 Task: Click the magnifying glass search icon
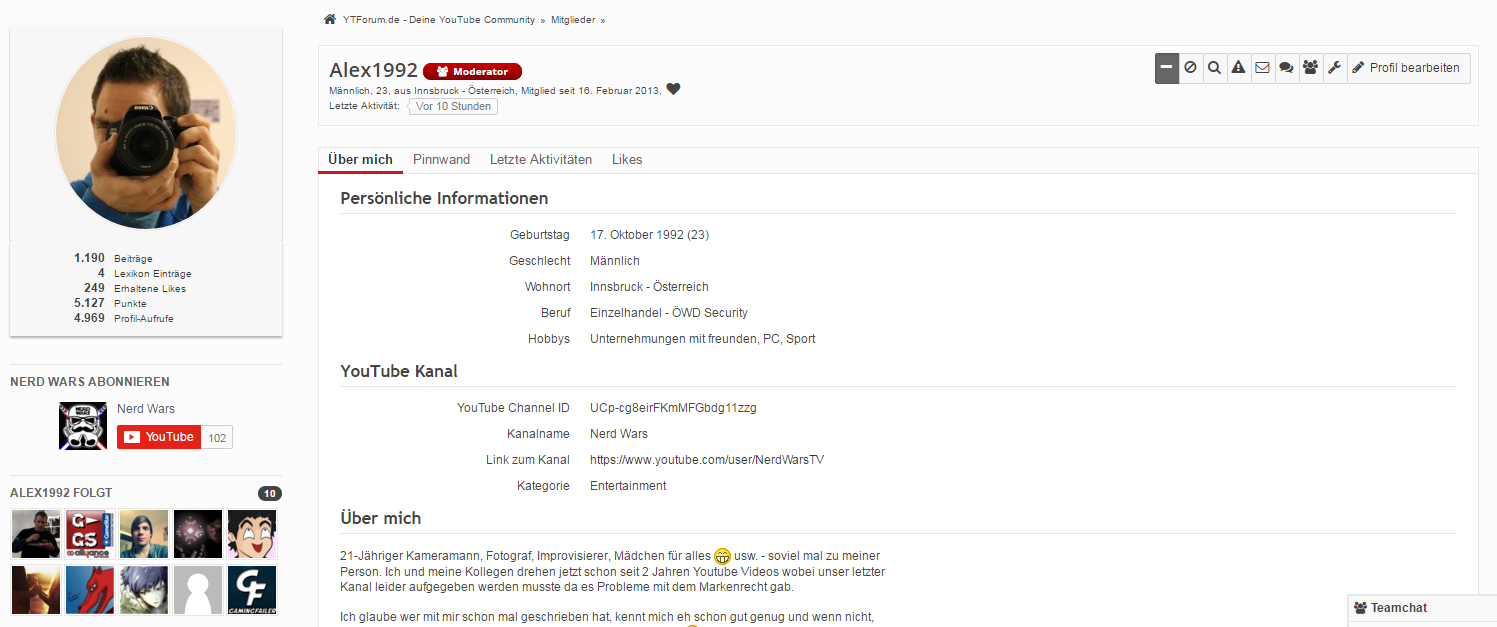[1214, 68]
